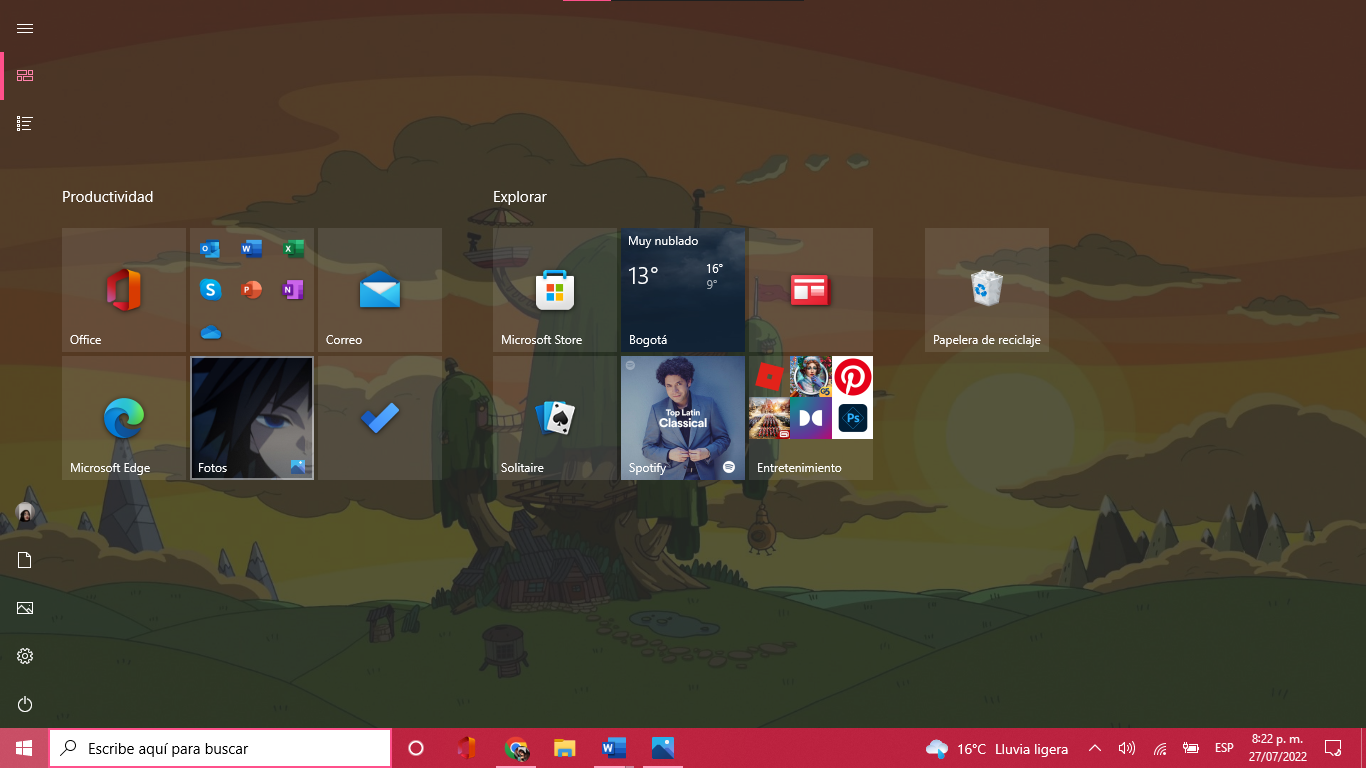Screen dimensions: 1366x768
Task: Click the Outlook icon in Office folder tile
Action: [x=210, y=249]
